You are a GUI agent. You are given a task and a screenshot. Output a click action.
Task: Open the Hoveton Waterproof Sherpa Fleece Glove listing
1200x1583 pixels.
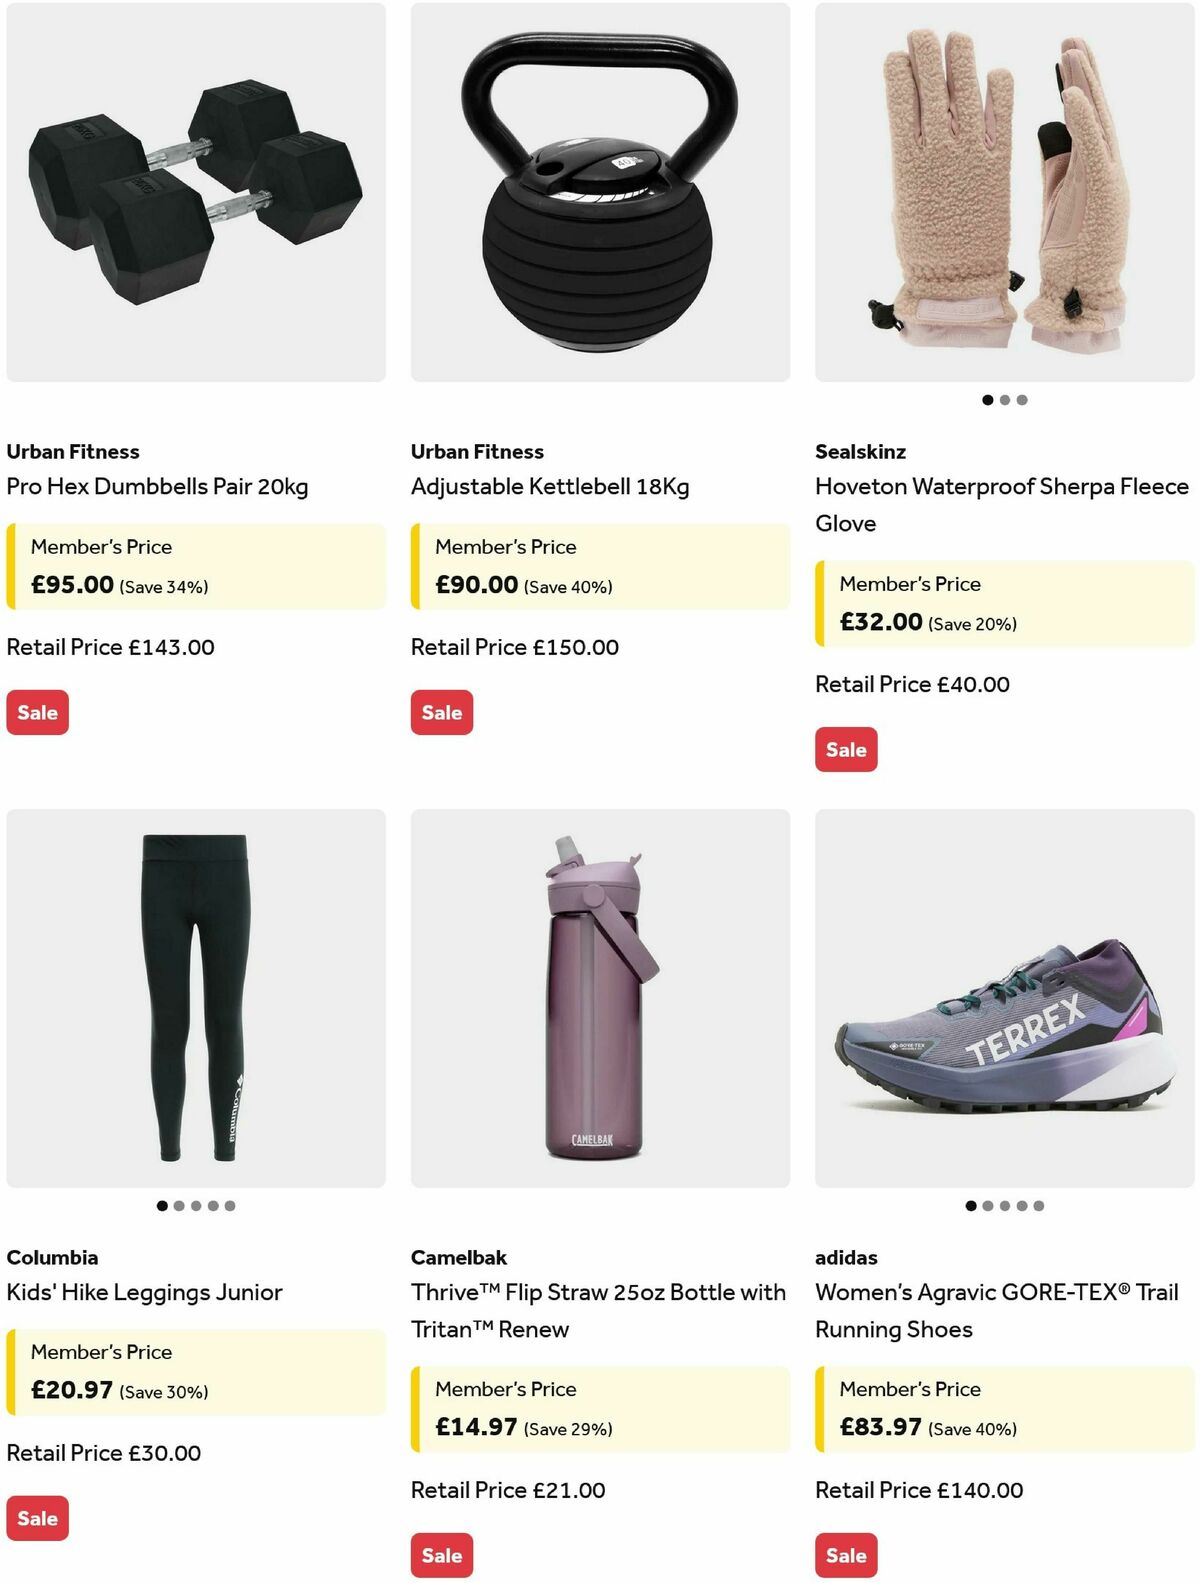click(x=1002, y=504)
